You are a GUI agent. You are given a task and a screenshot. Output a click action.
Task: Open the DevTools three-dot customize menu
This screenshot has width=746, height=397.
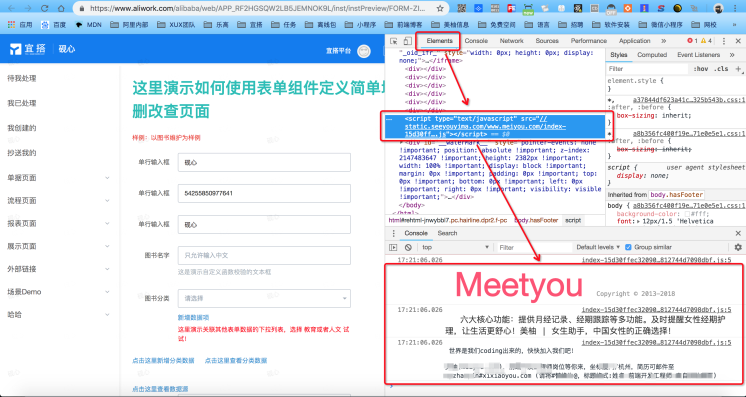pos(724,41)
